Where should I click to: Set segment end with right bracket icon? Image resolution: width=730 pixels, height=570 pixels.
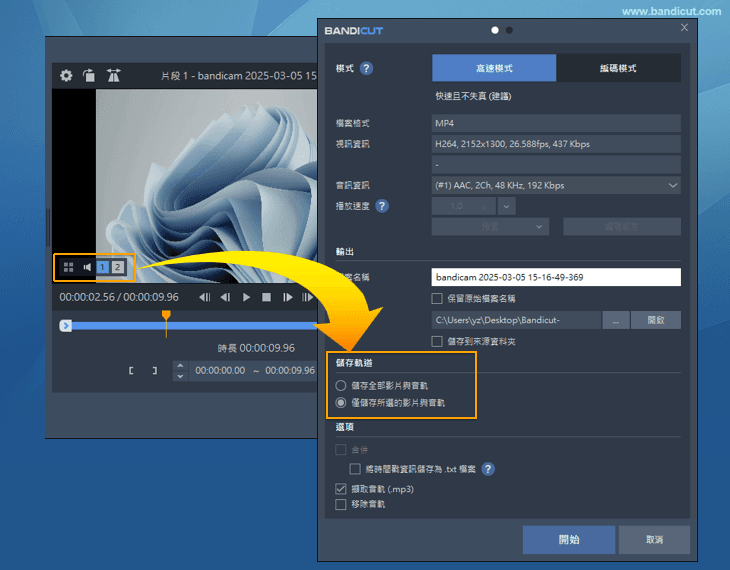click(x=155, y=371)
